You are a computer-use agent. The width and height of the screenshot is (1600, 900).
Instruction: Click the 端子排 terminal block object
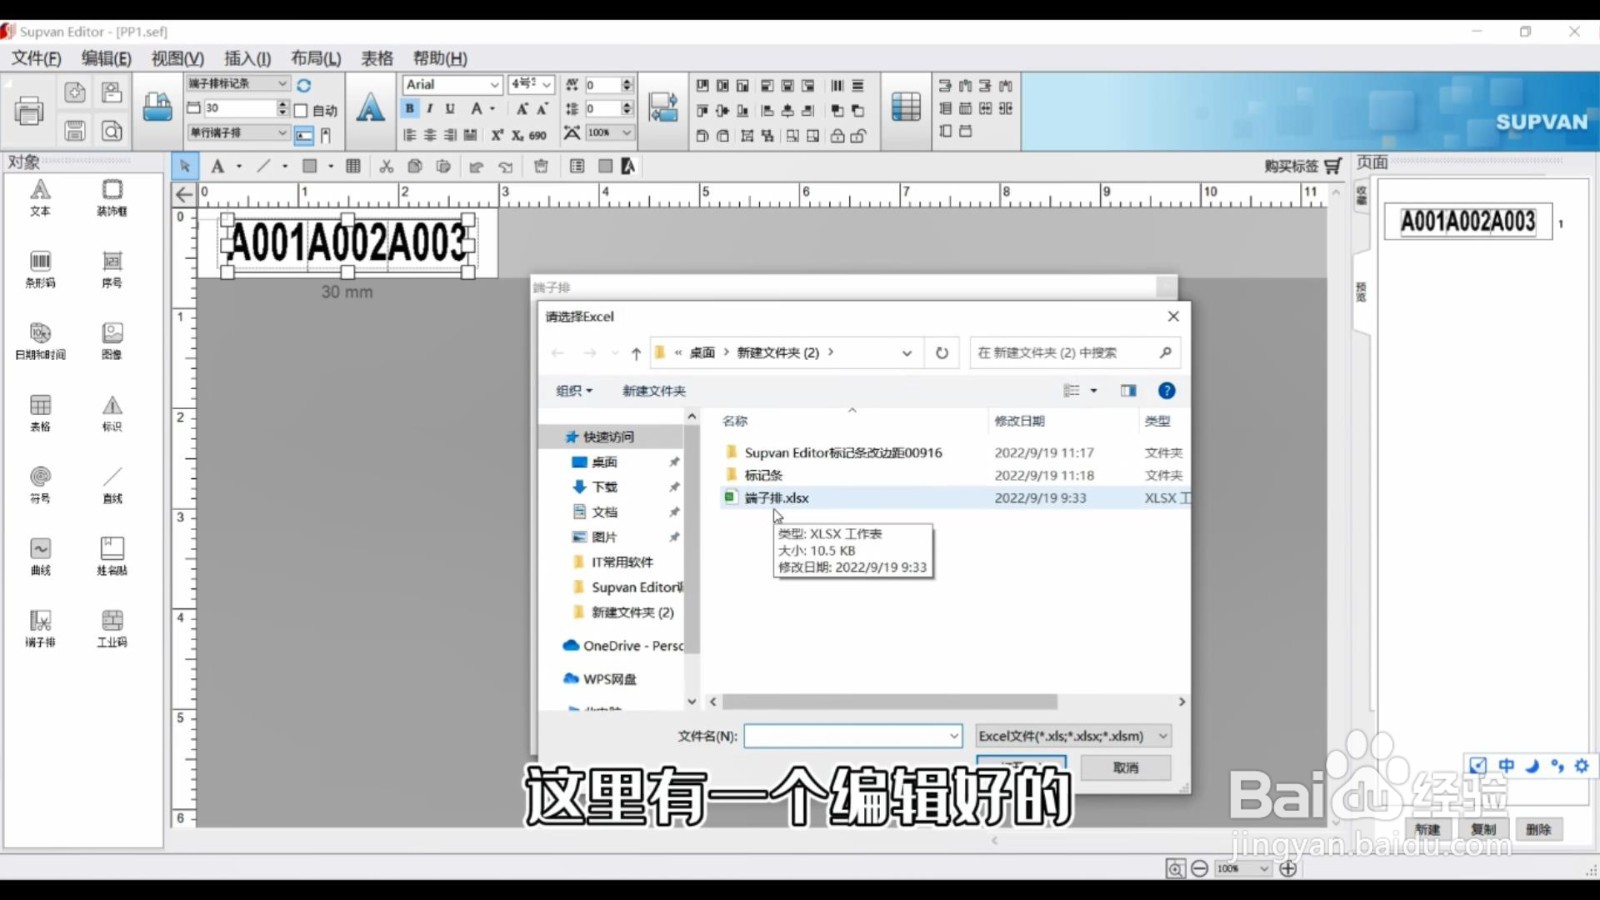pyautogui.click(x=40, y=630)
